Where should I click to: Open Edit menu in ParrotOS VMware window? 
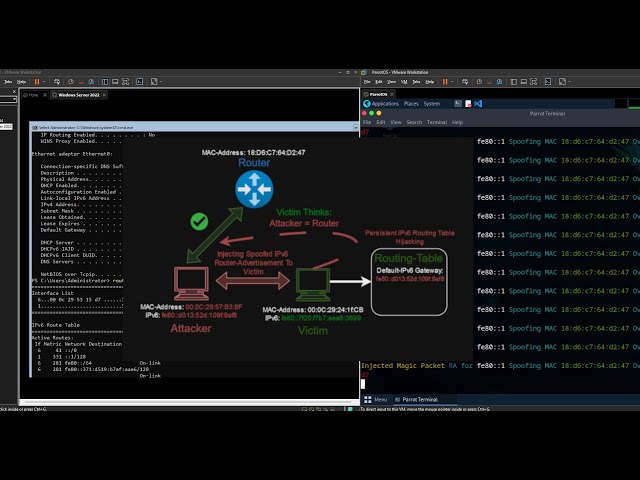pyautogui.click(x=379, y=82)
